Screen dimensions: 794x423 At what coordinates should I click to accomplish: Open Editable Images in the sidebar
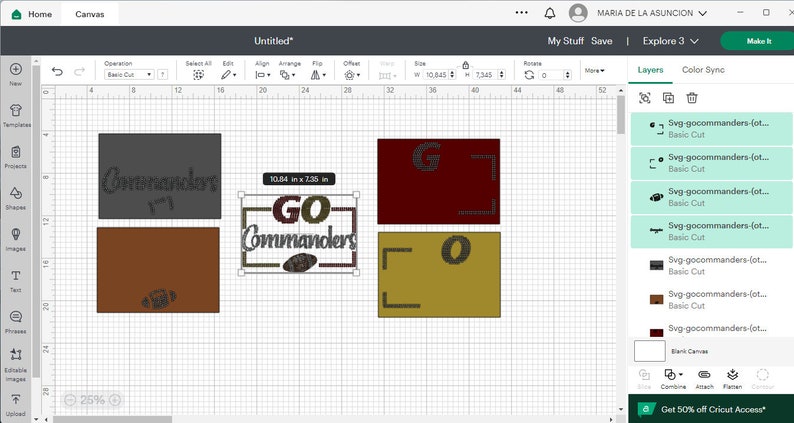16,365
